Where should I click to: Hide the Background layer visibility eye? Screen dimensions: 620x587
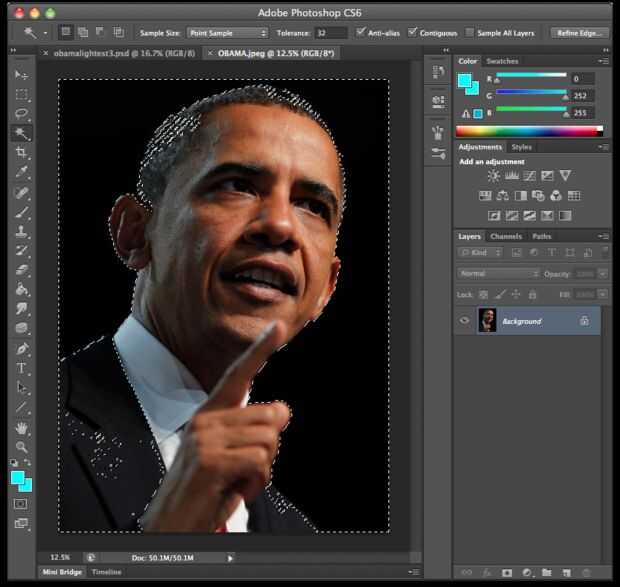(x=464, y=321)
